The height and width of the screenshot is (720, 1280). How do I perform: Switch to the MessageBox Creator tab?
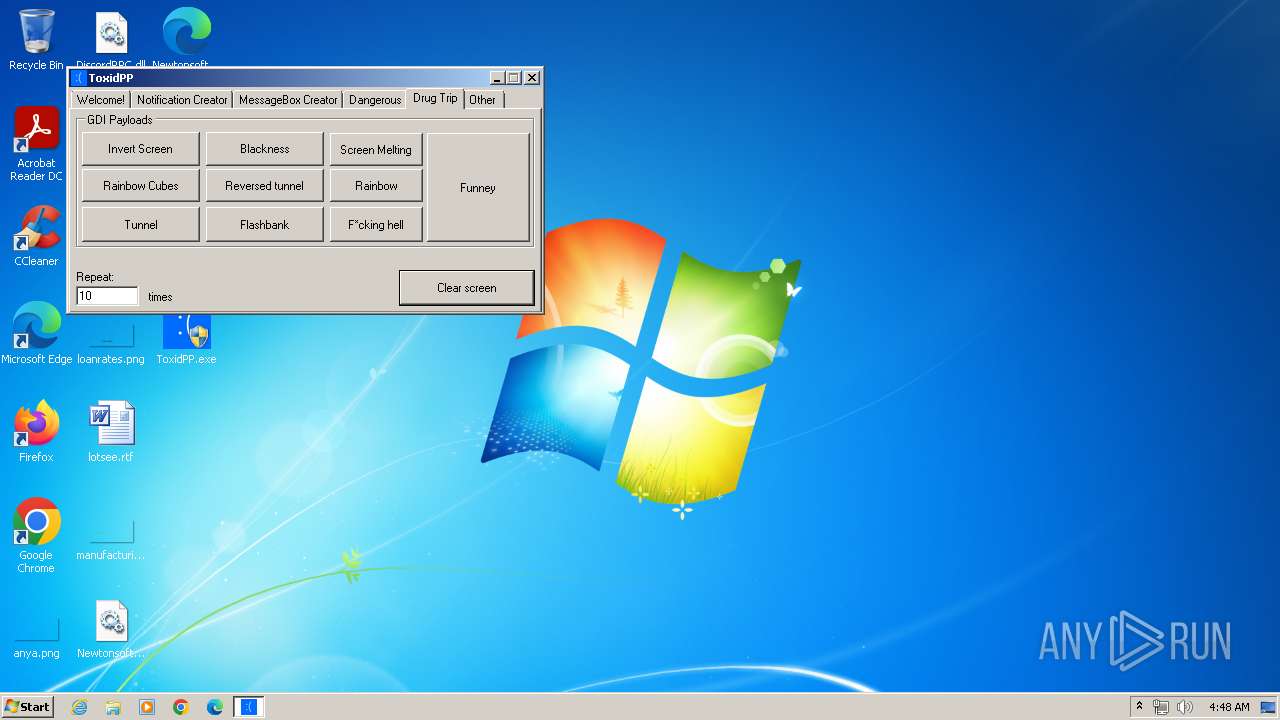click(x=288, y=99)
